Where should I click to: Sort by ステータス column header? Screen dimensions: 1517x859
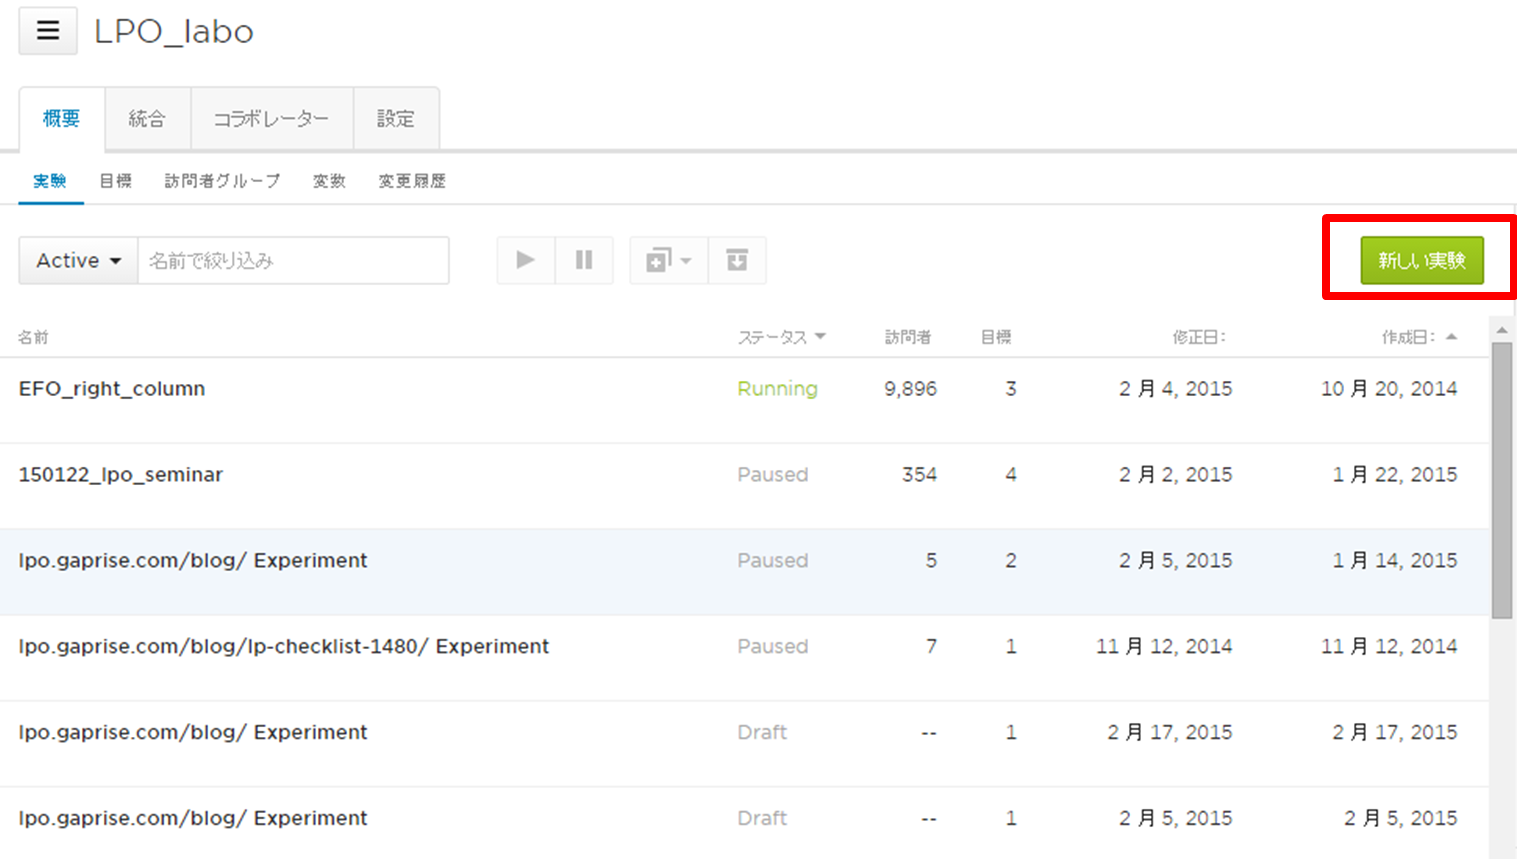(781, 337)
